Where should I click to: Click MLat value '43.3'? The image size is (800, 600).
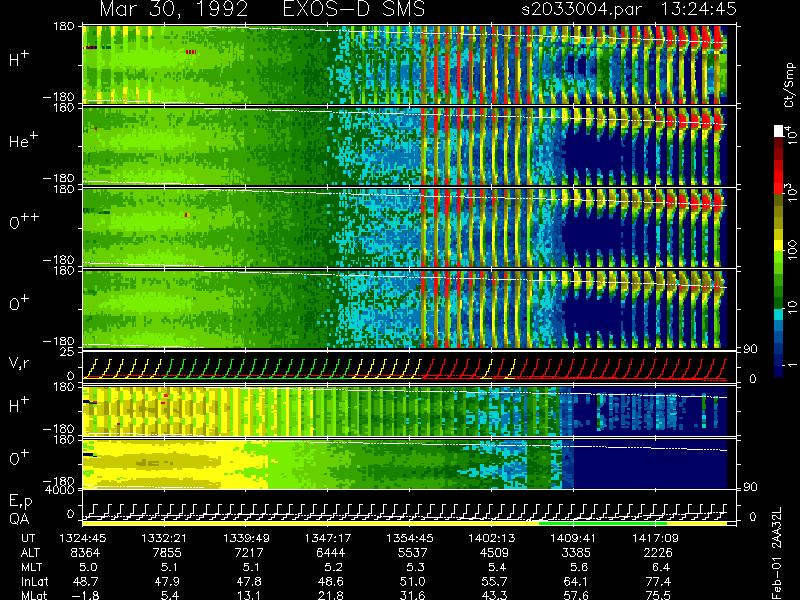(x=495, y=595)
